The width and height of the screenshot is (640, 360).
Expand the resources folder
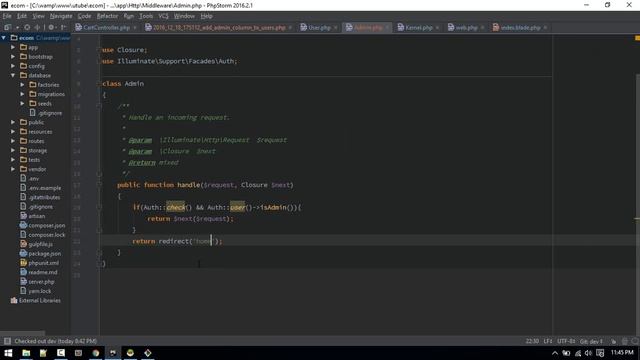point(13,132)
